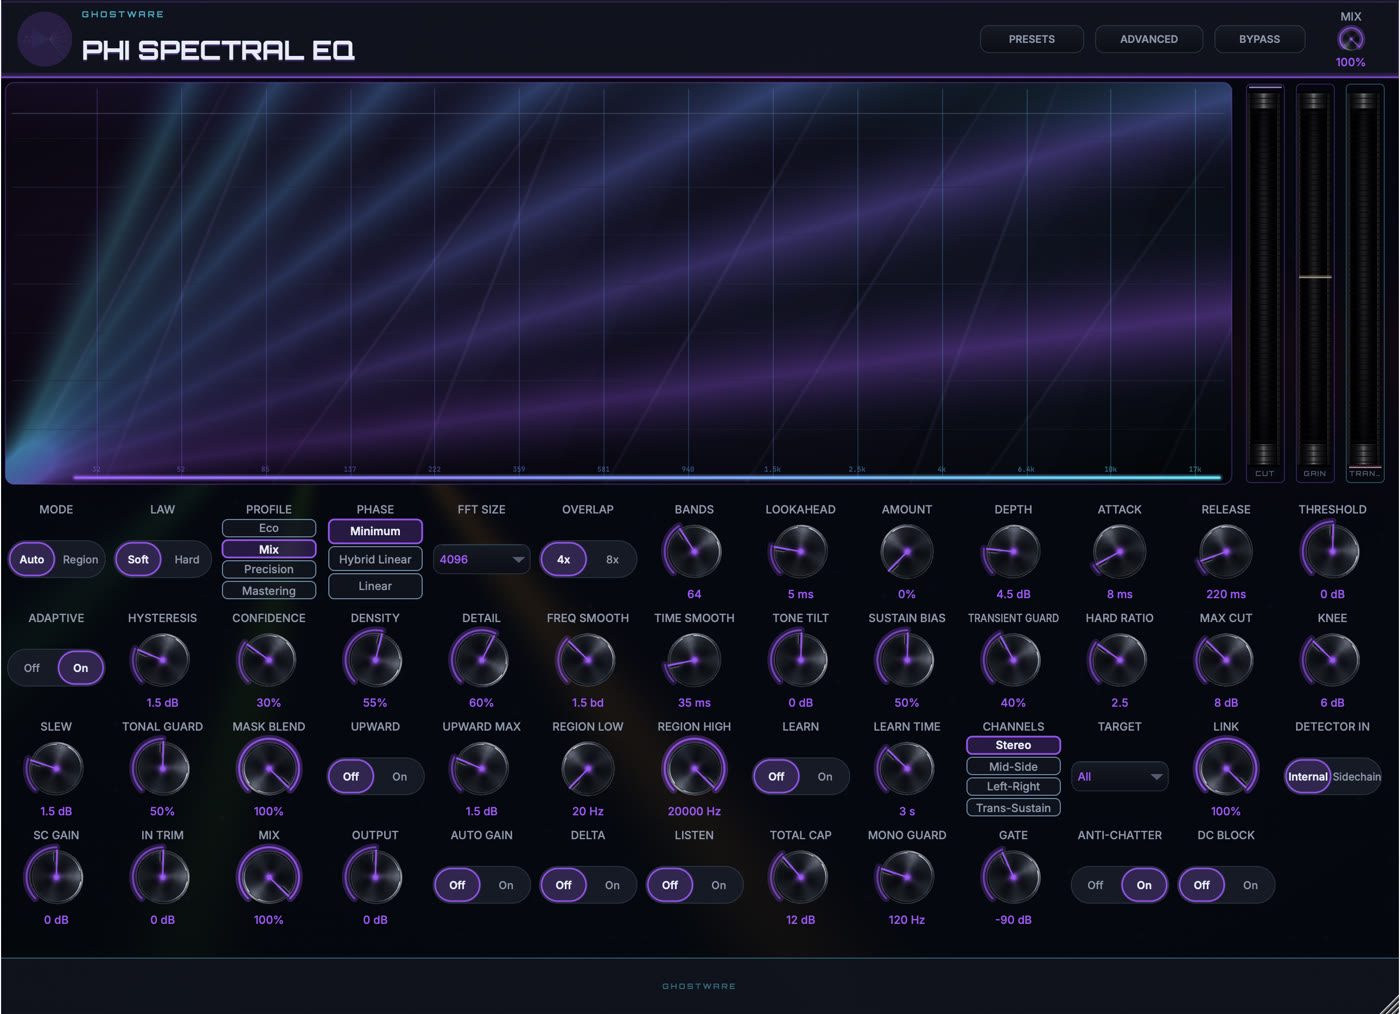Image resolution: width=1400 pixels, height=1014 pixels.
Task: Enable DELTA with On
Action: point(612,885)
